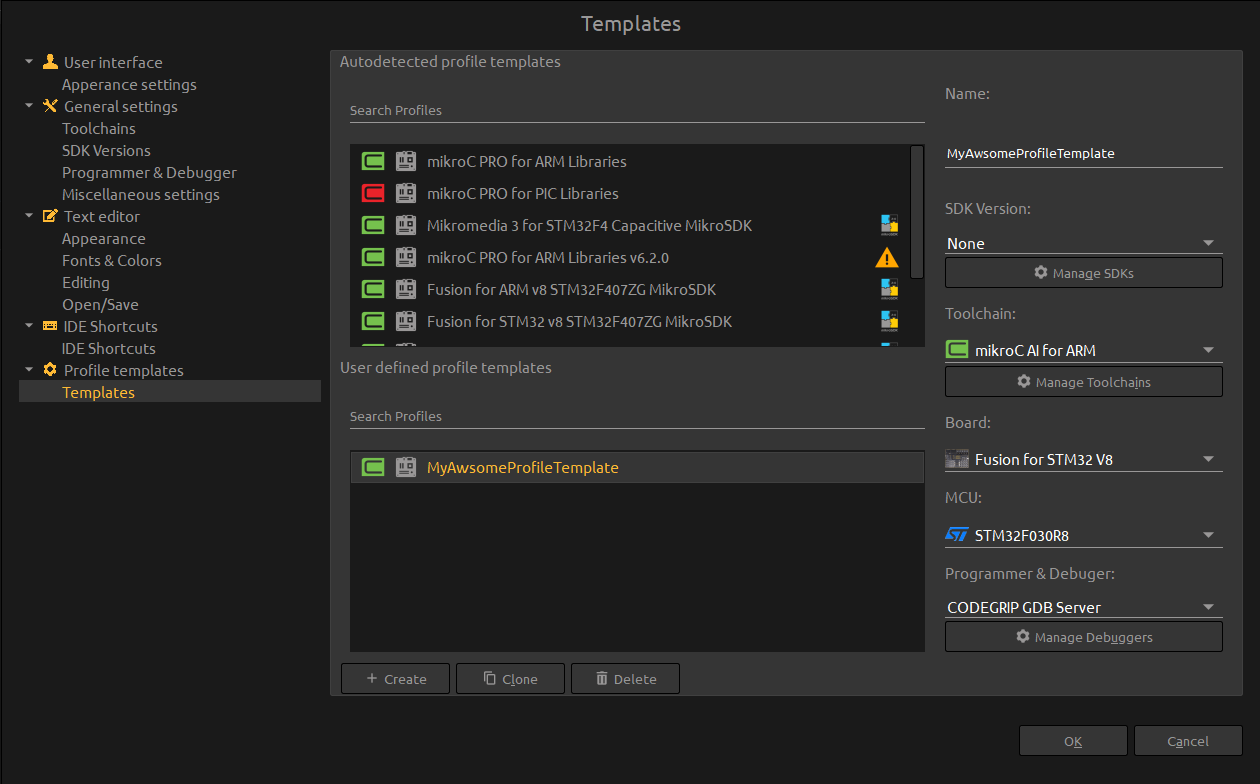The height and width of the screenshot is (784, 1260).
Task: Click the board icon on the Fusion for ARM v8 row
Action: click(405, 289)
